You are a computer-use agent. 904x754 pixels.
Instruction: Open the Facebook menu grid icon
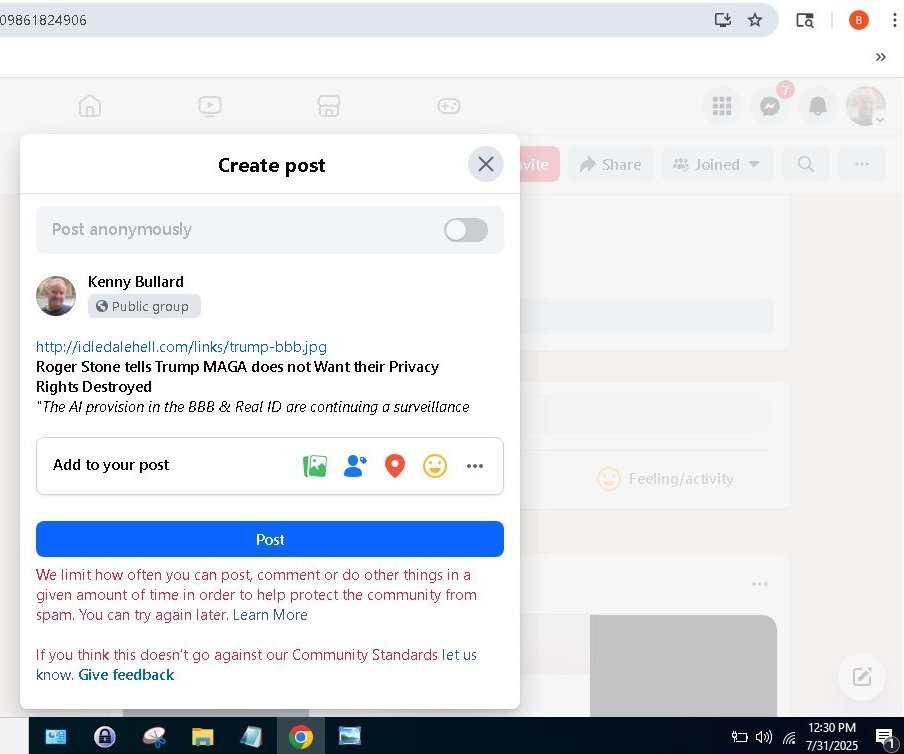point(721,106)
